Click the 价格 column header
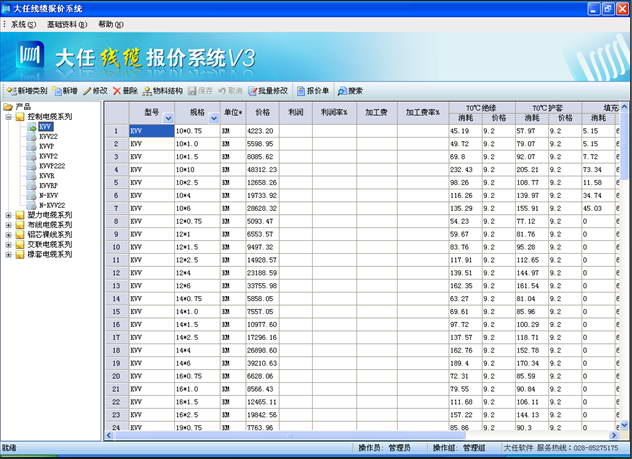This screenshot has height=459, width=632. (x=262, y=113)
